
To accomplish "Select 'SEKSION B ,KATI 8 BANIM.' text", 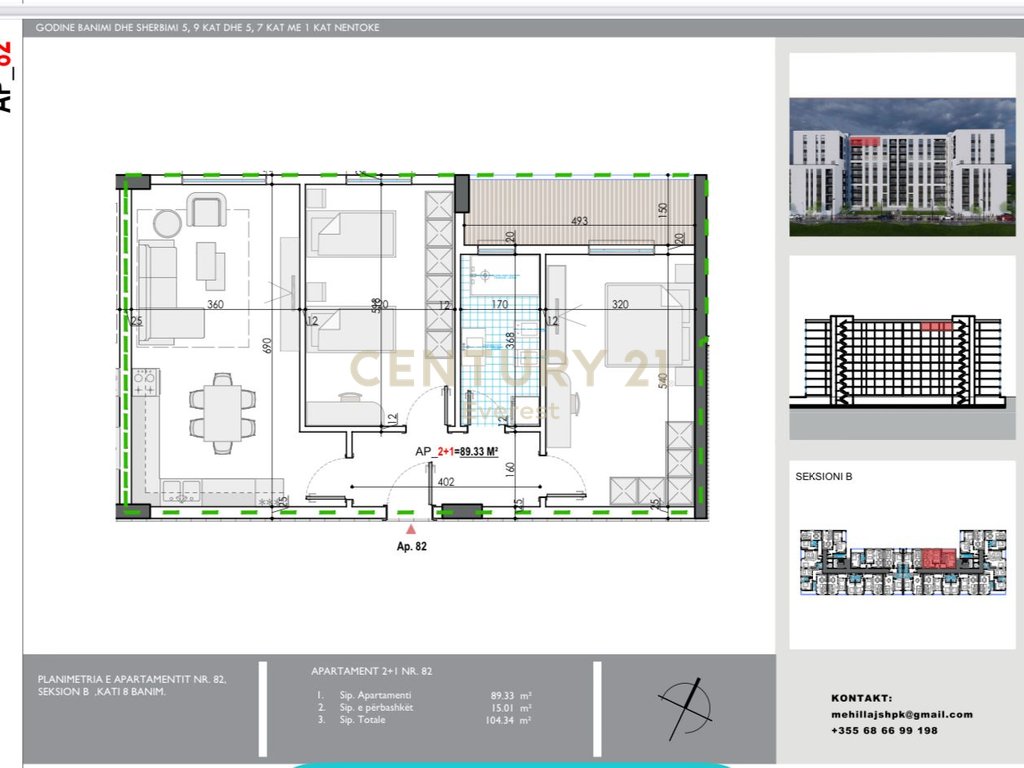I will [x=101, y=692].
